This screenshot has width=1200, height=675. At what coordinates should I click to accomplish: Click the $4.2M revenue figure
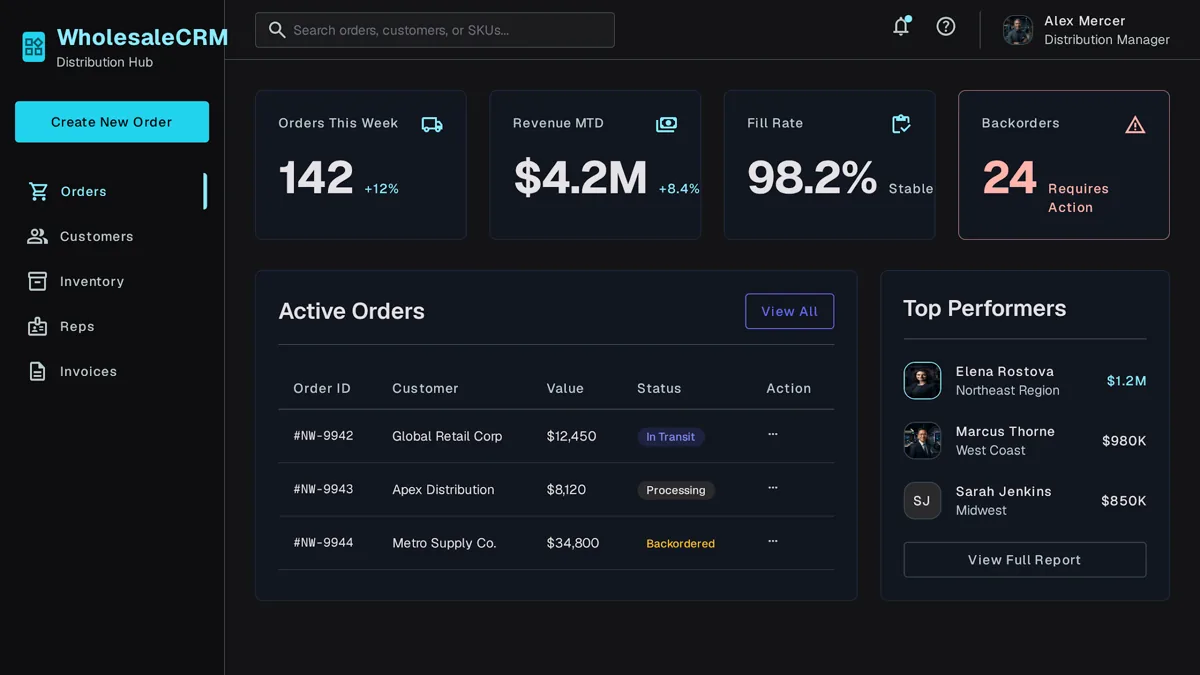point(581,178)
